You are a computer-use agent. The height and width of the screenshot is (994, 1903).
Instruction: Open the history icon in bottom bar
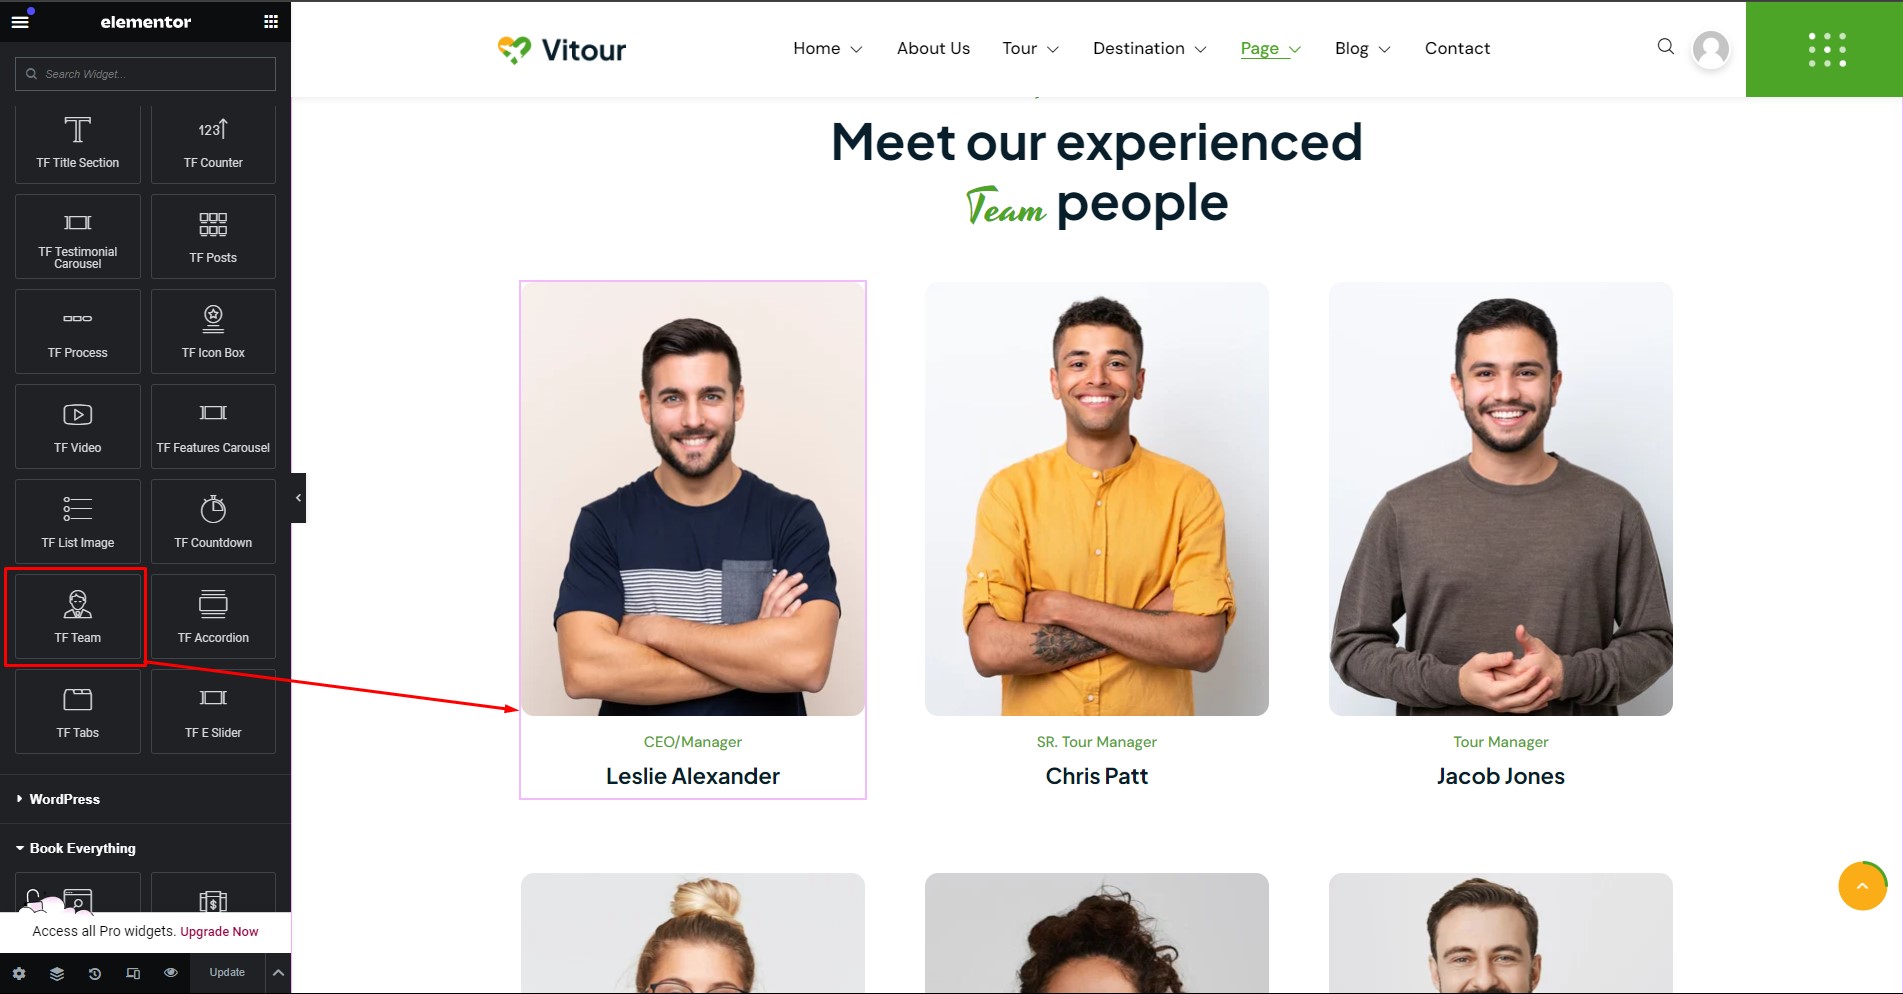(x=95, y=973)
